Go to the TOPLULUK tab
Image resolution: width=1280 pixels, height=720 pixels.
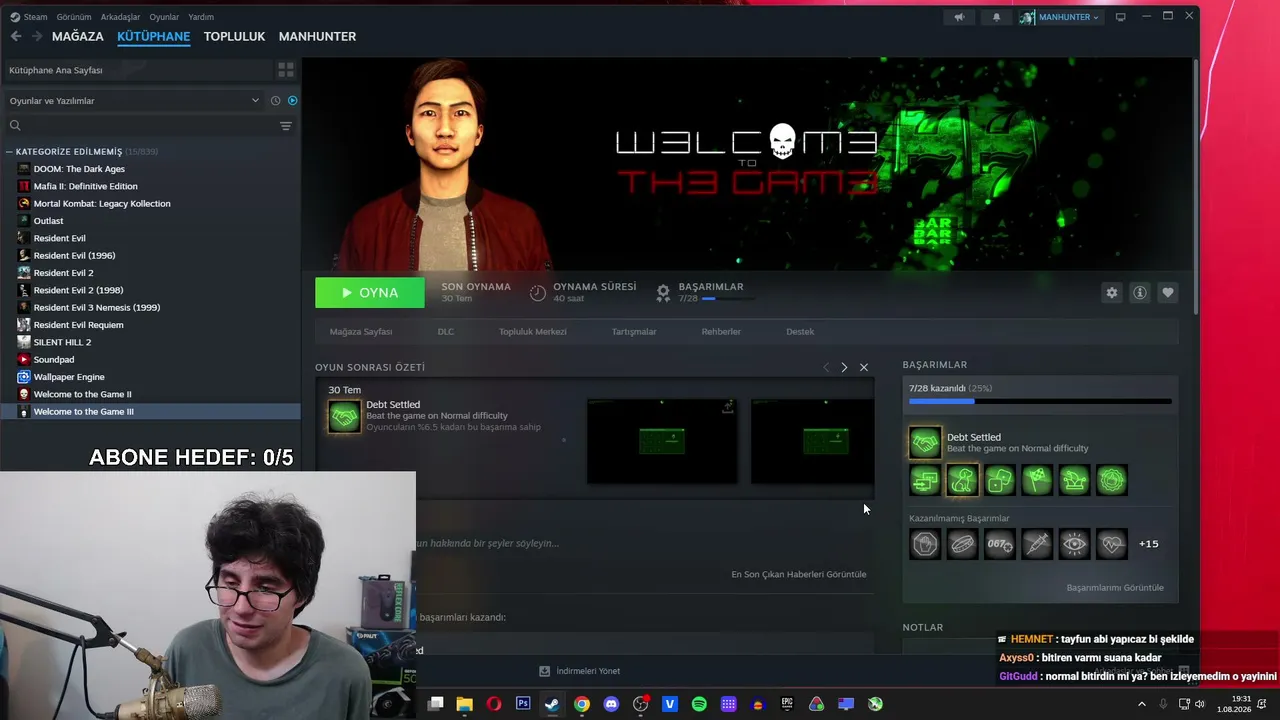point(234,36)
